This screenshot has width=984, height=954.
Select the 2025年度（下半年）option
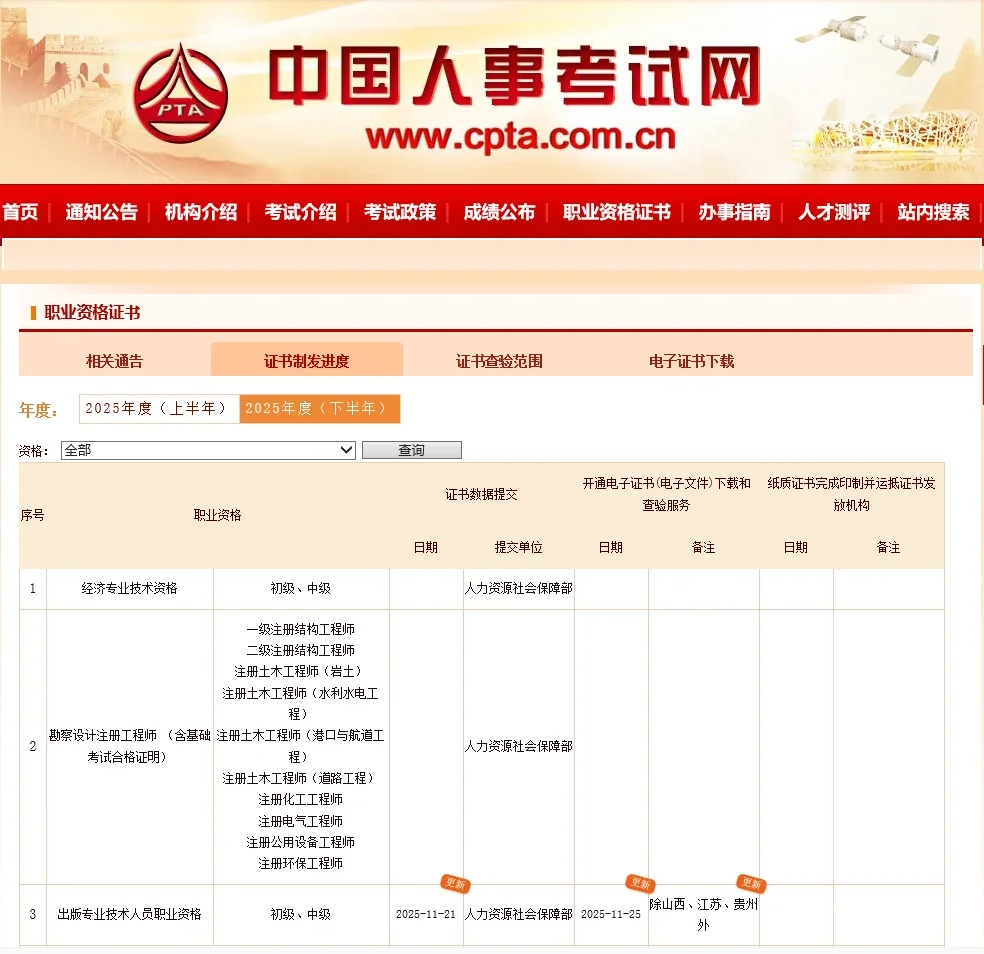click(320, 409)
